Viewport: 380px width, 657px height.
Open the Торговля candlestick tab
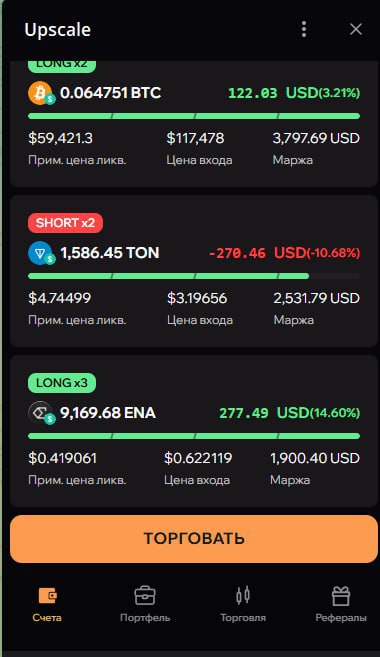click(x=243, y=605)
